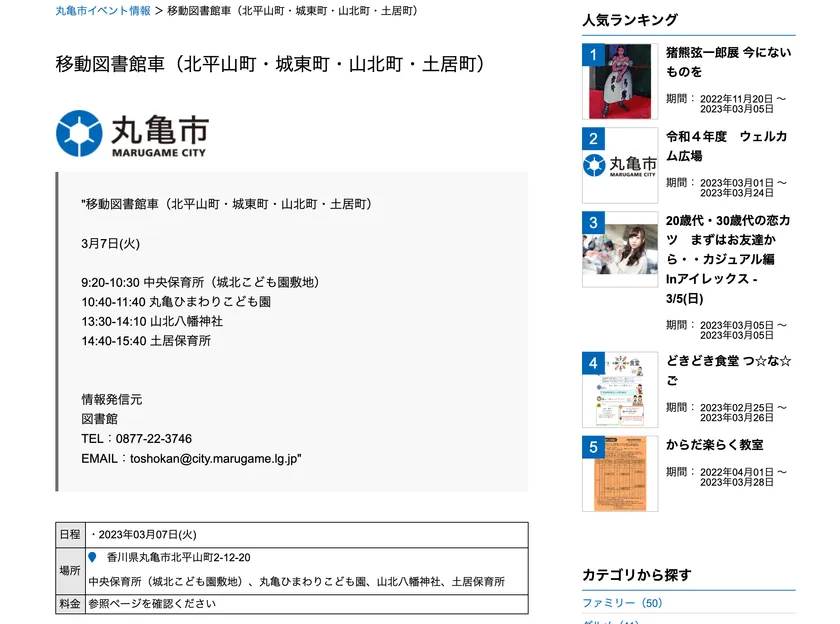Select the ファミリー（50） category link
This screenshot has width=840, height=624.
tap(622, 603)
